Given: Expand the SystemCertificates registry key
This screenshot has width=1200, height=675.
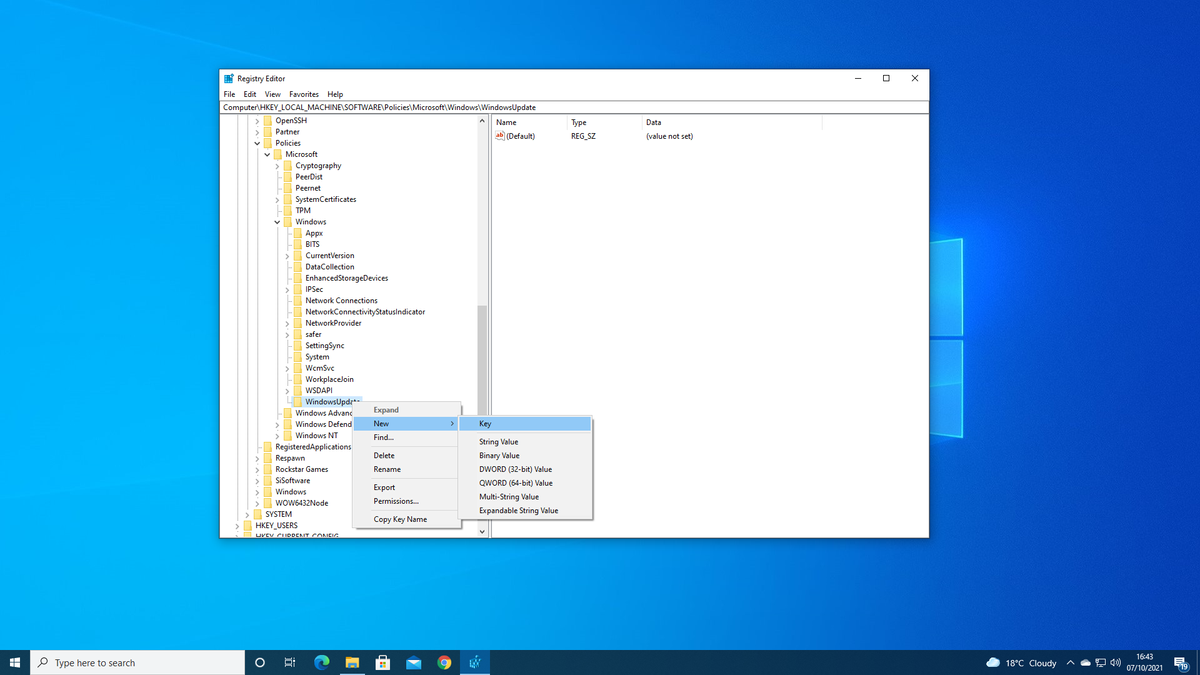Looking at the screenshot, I should (276, 199).
